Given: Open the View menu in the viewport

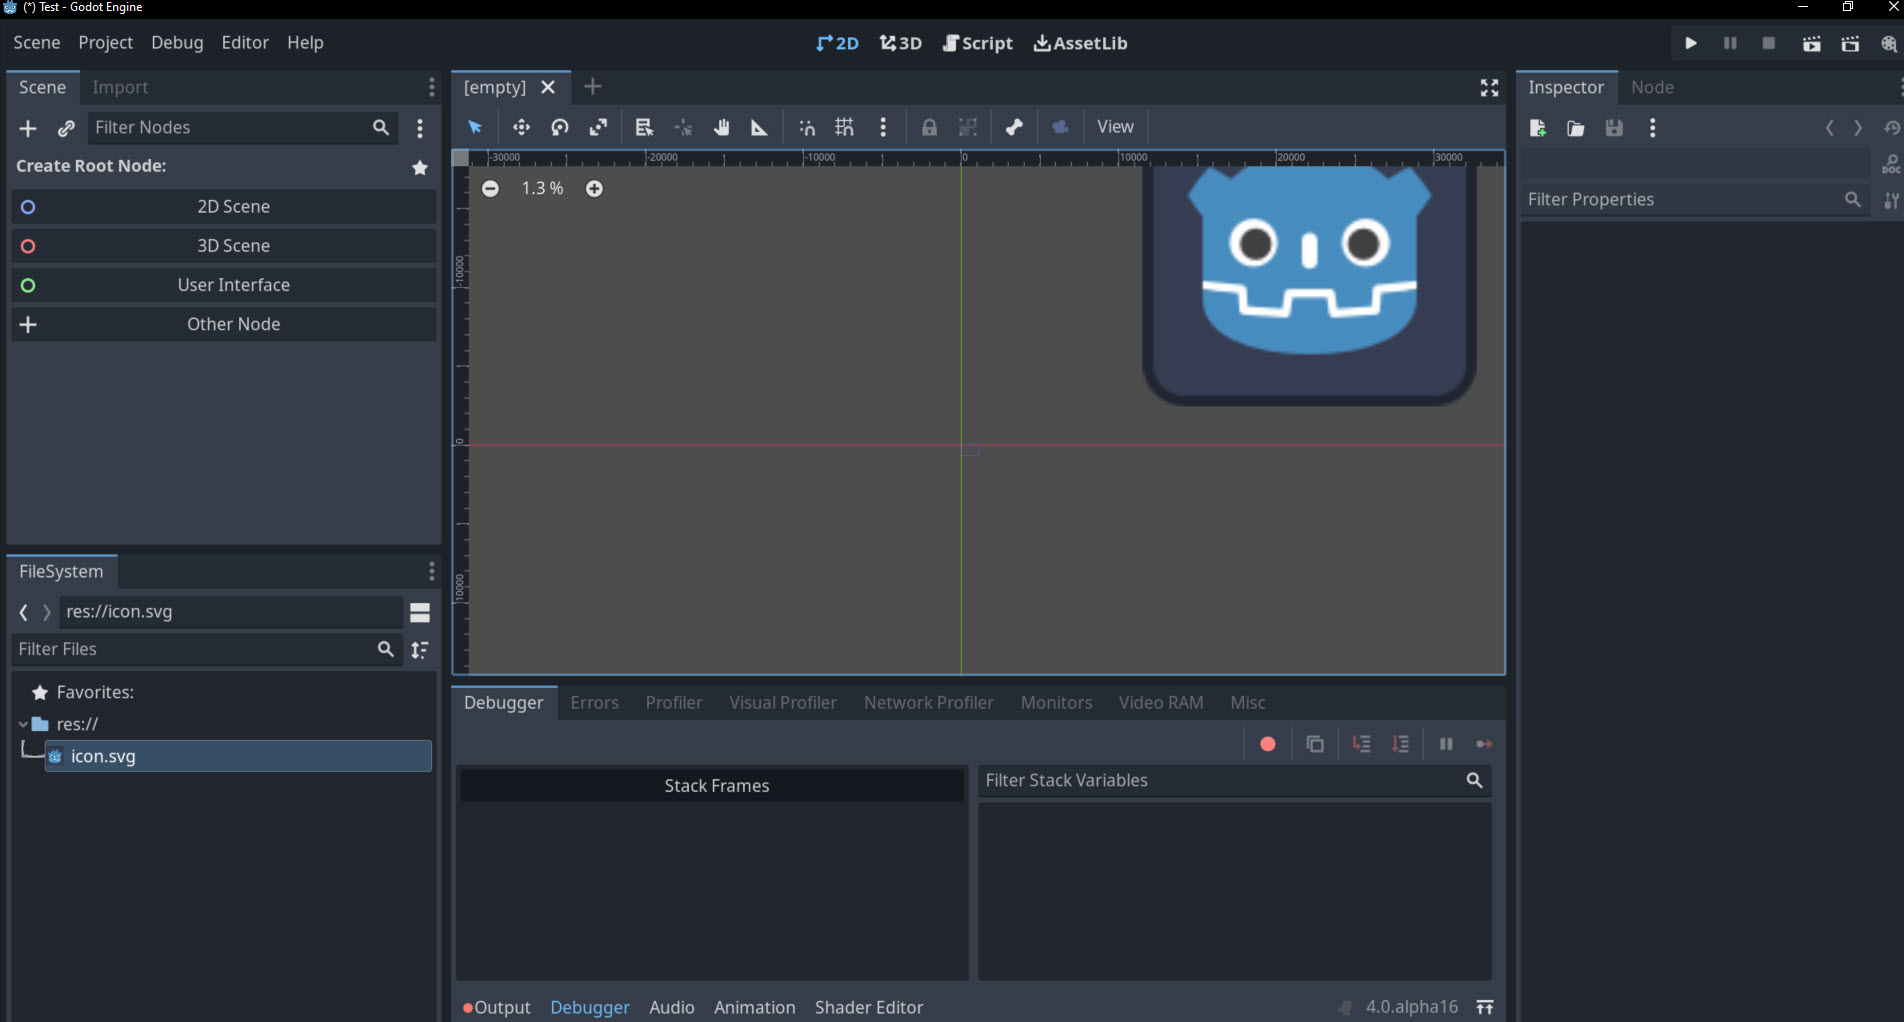Looking at the screenshot, I should click(1115, 127).
